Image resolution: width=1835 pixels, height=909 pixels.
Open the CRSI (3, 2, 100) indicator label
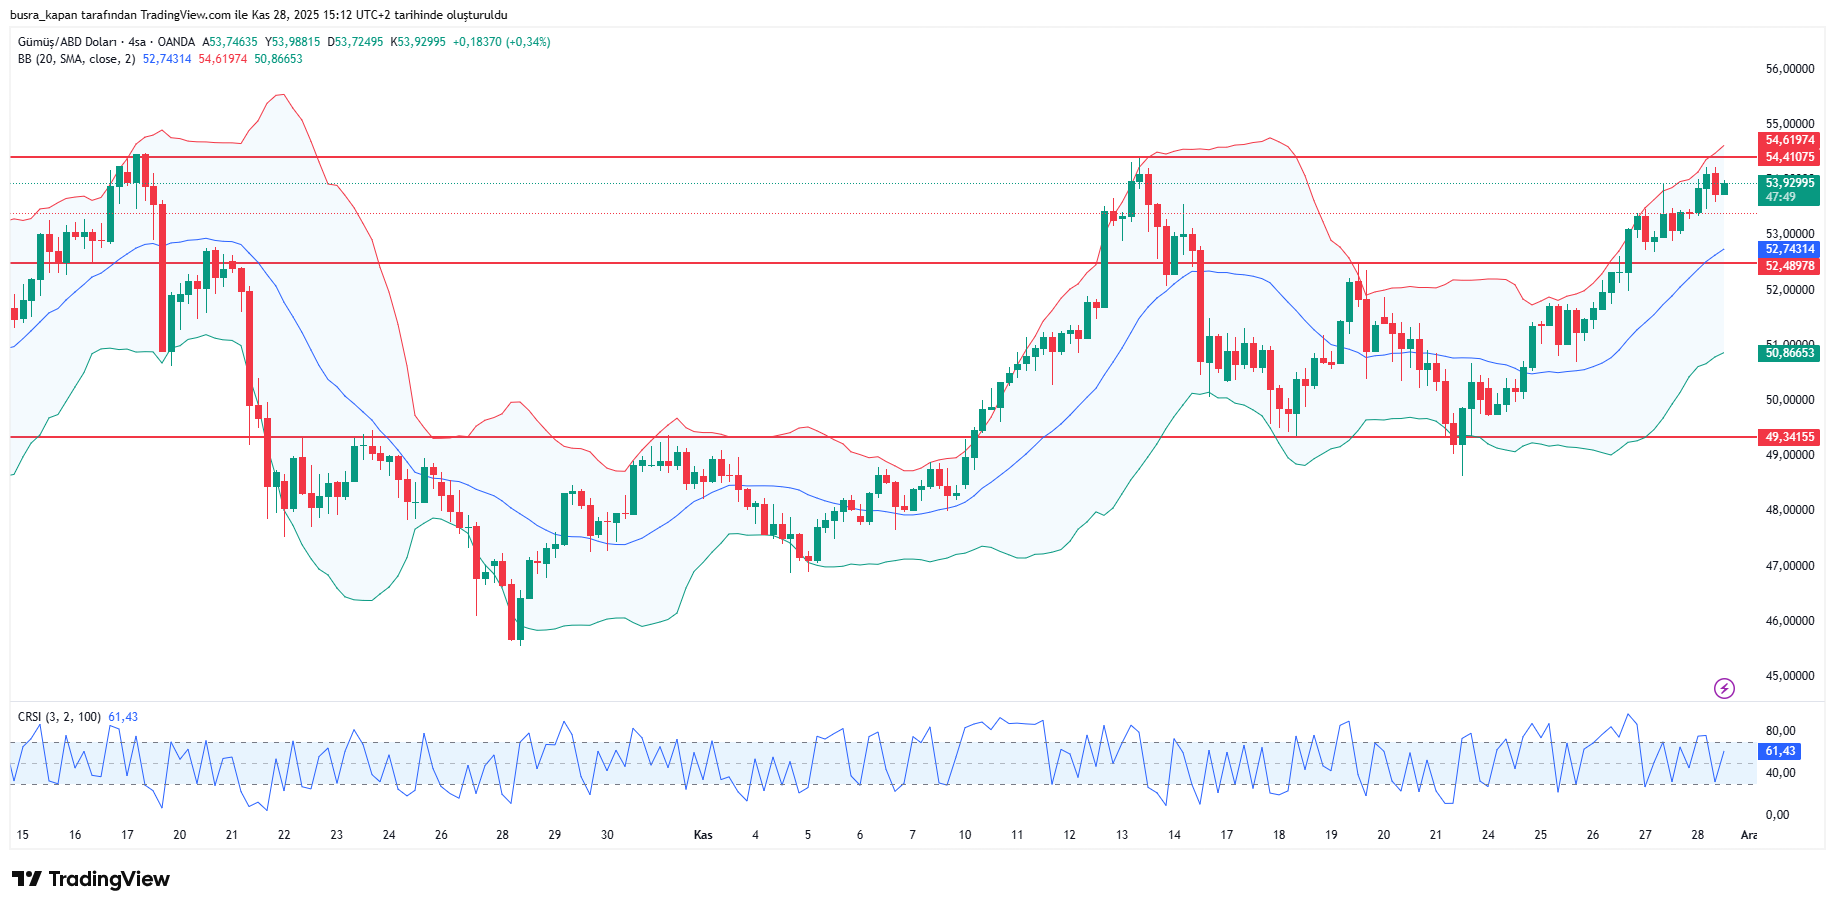coord(58,717)
